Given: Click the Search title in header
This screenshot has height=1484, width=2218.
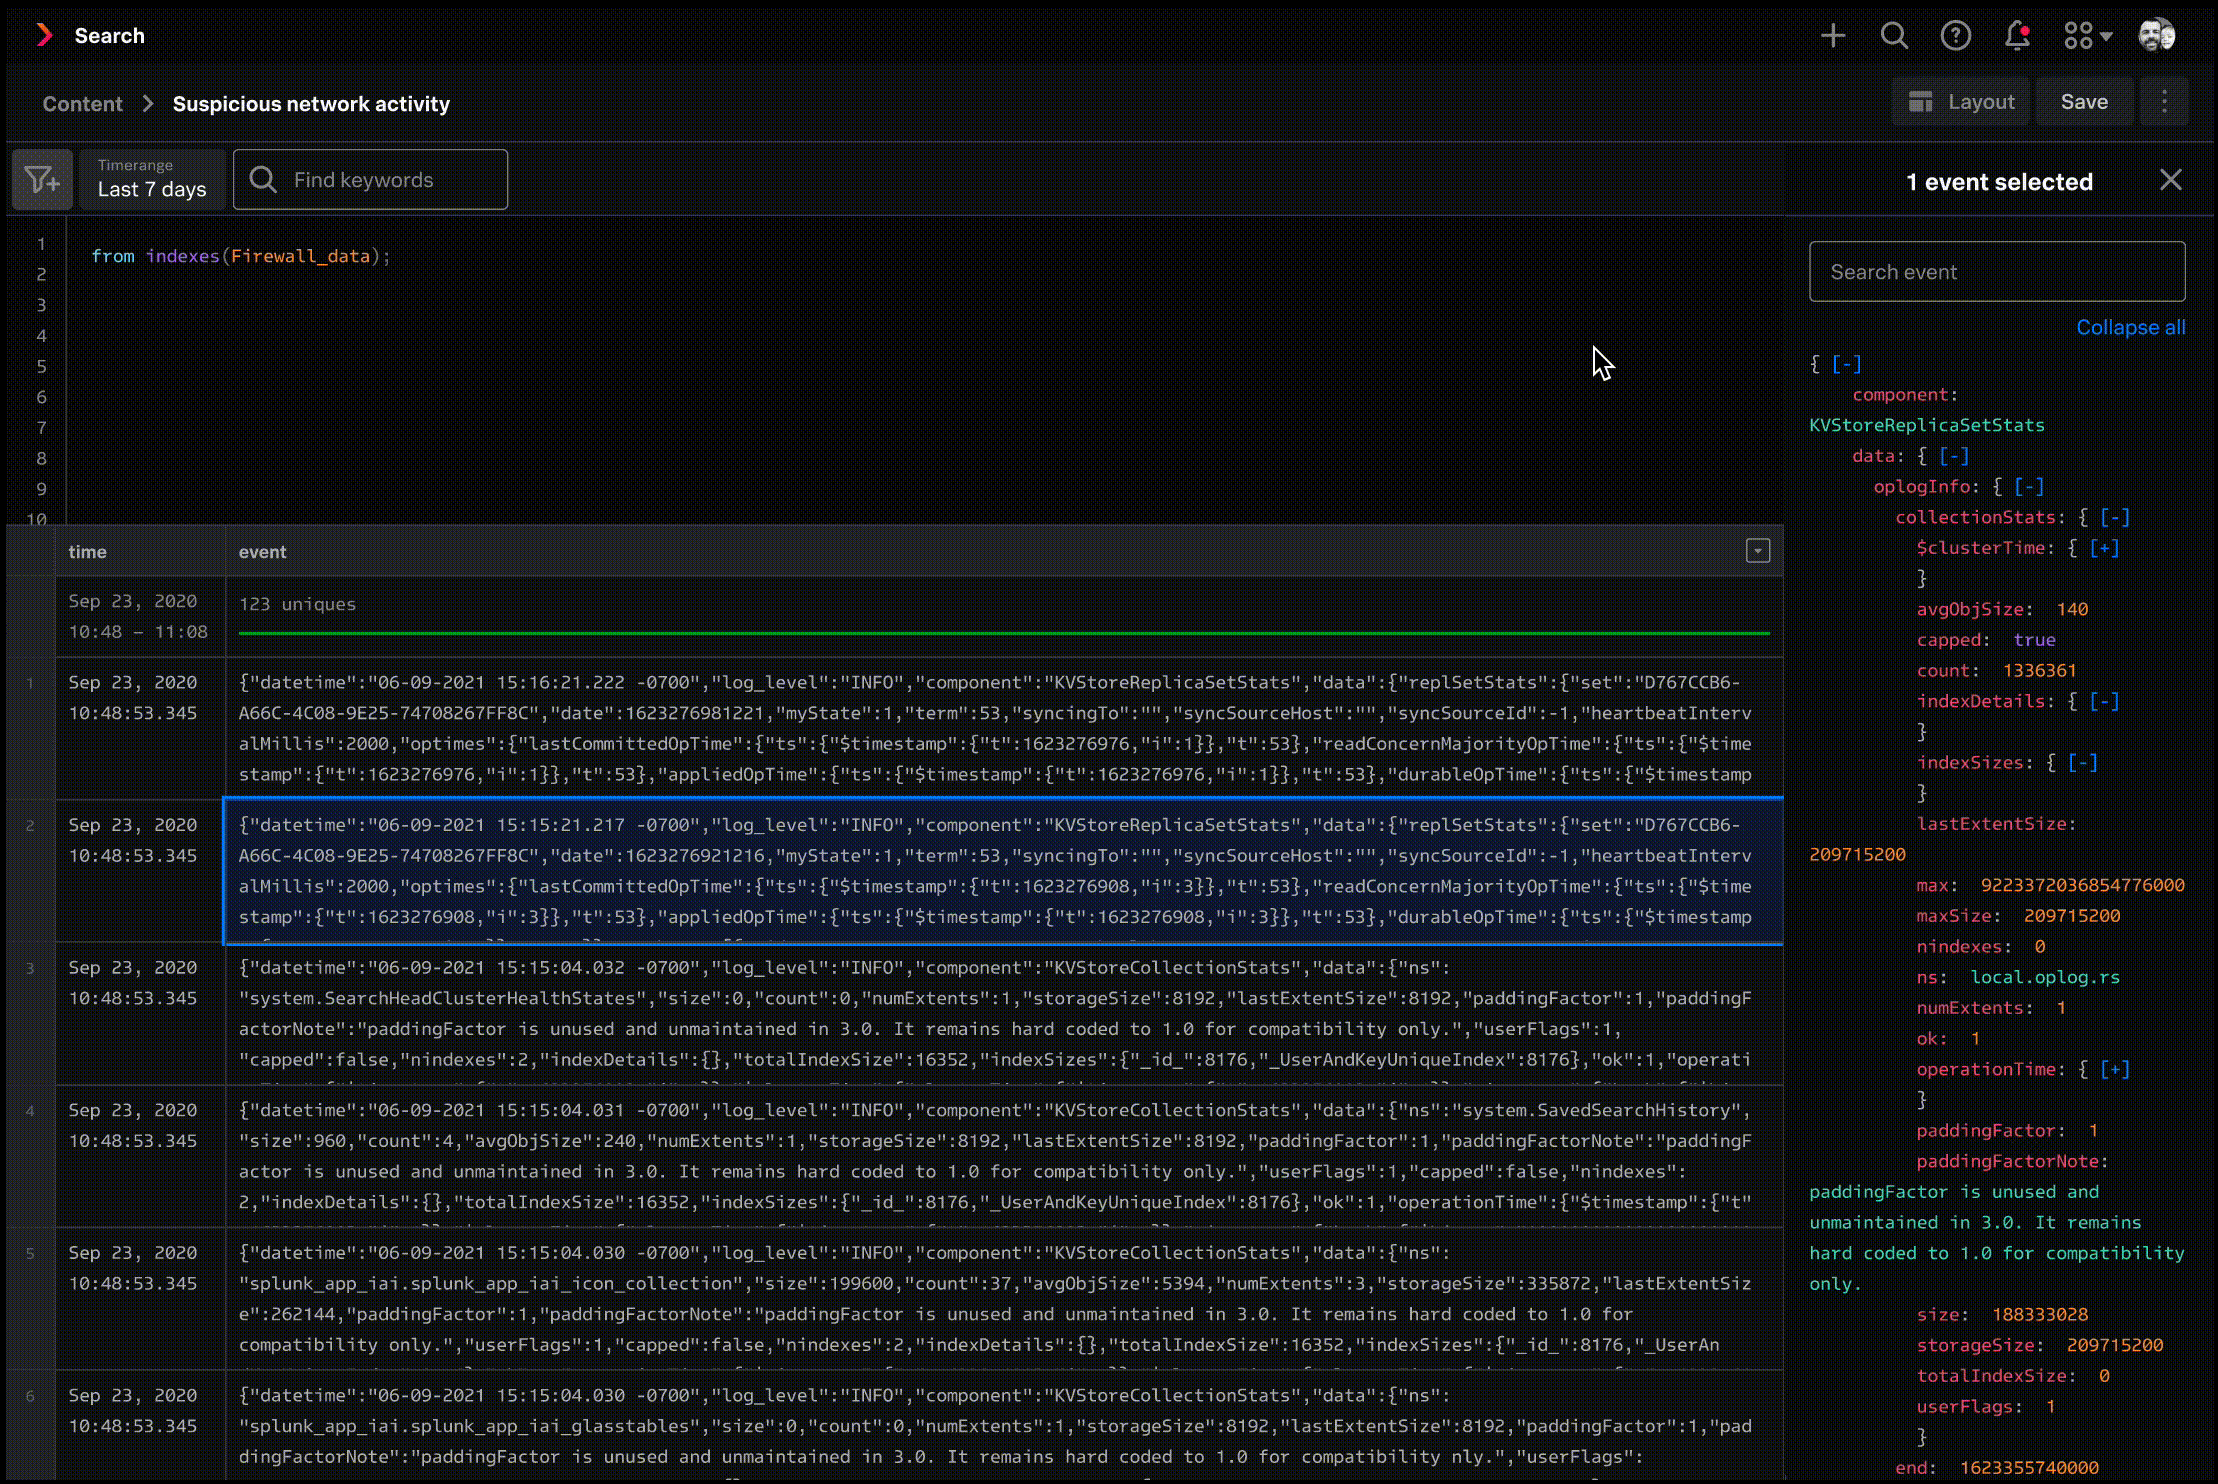Looking at the screenshot, I should [x=109, y=36].
